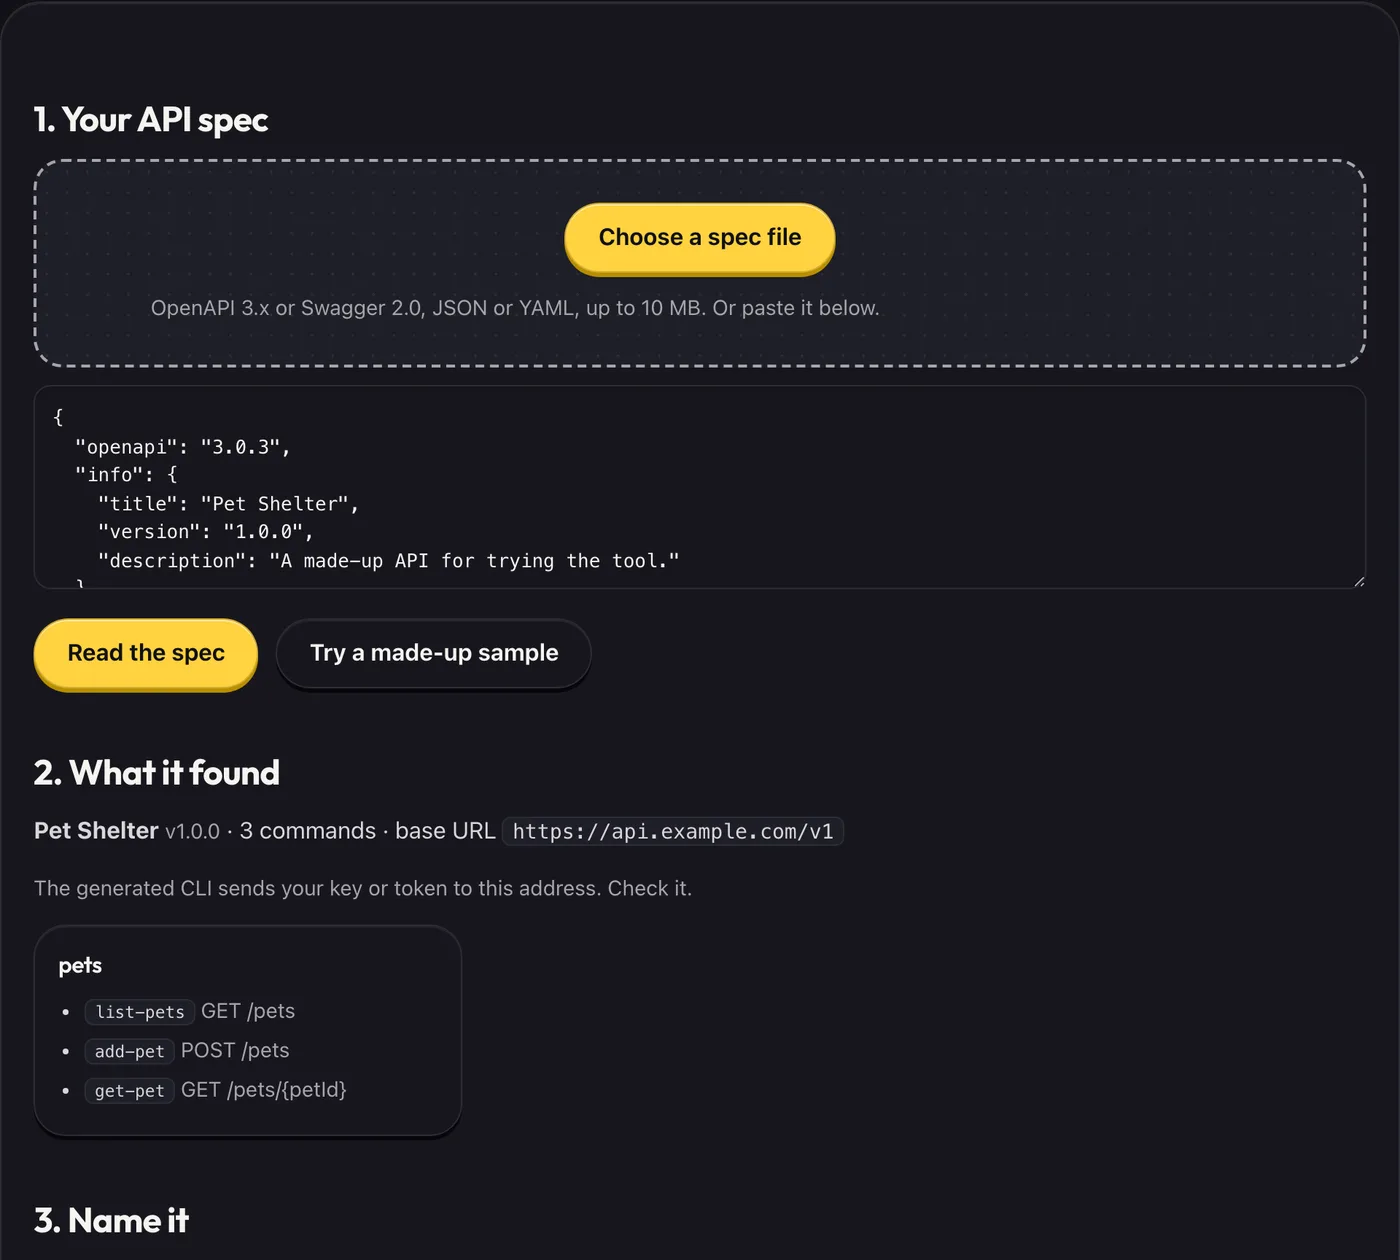
Task: Select the base URL https://api.example.com/v1
Action: (x=673, y=831)
